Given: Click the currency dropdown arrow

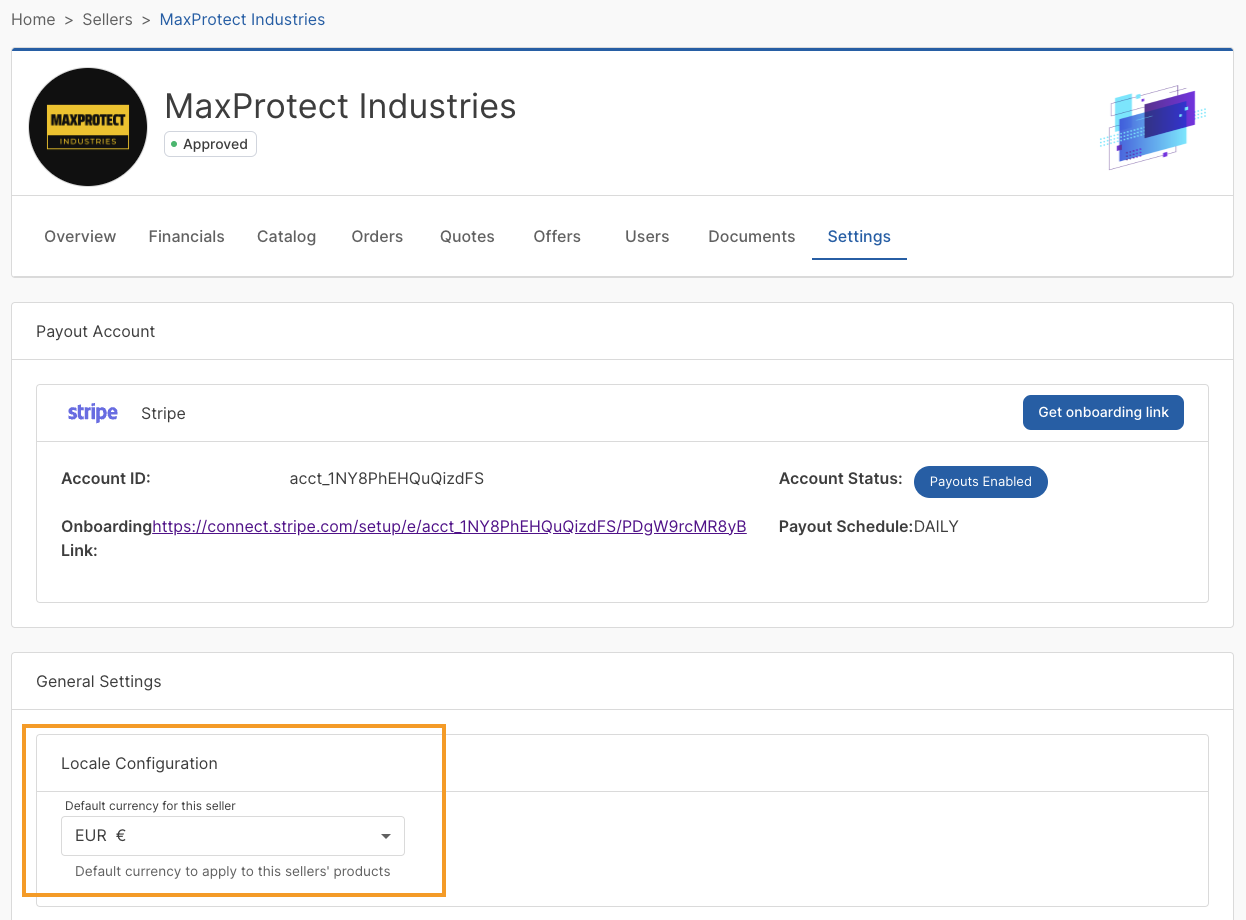Looking at the screenshot, I should click(386, 836).
